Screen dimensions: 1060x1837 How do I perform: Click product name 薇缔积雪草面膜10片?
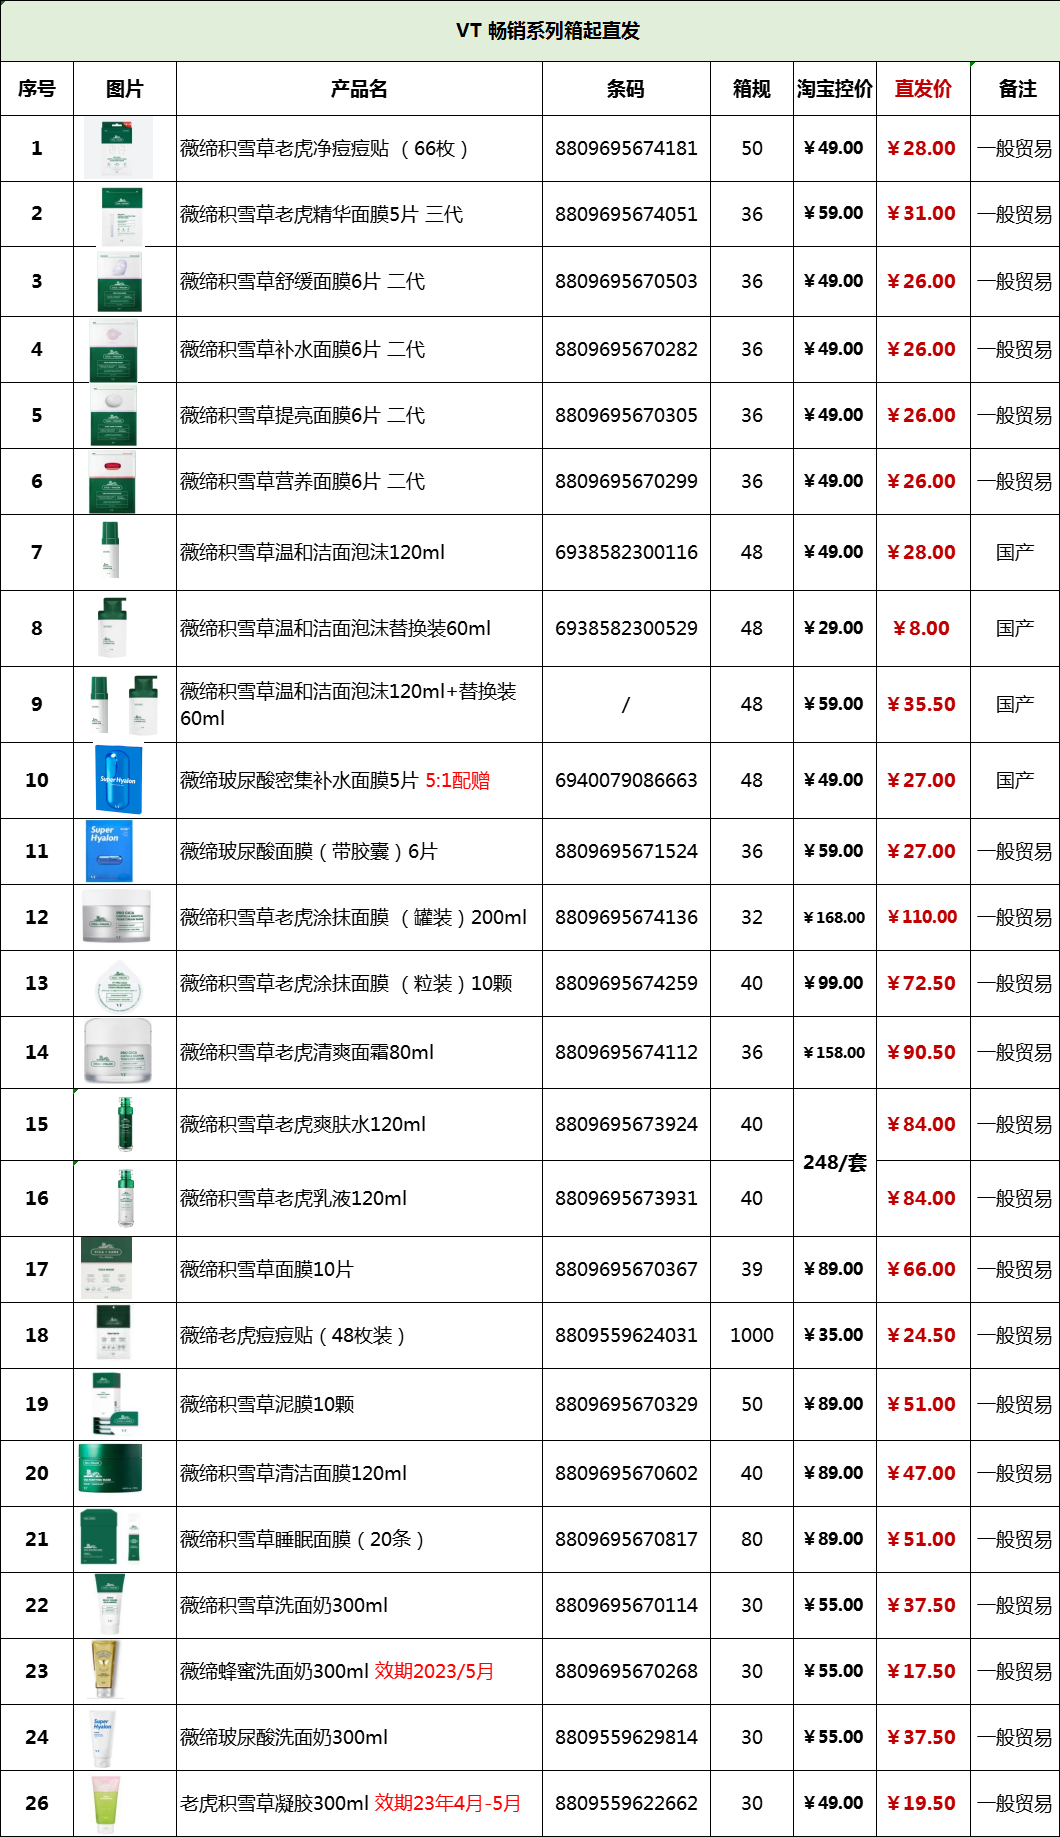(267, 1270)
